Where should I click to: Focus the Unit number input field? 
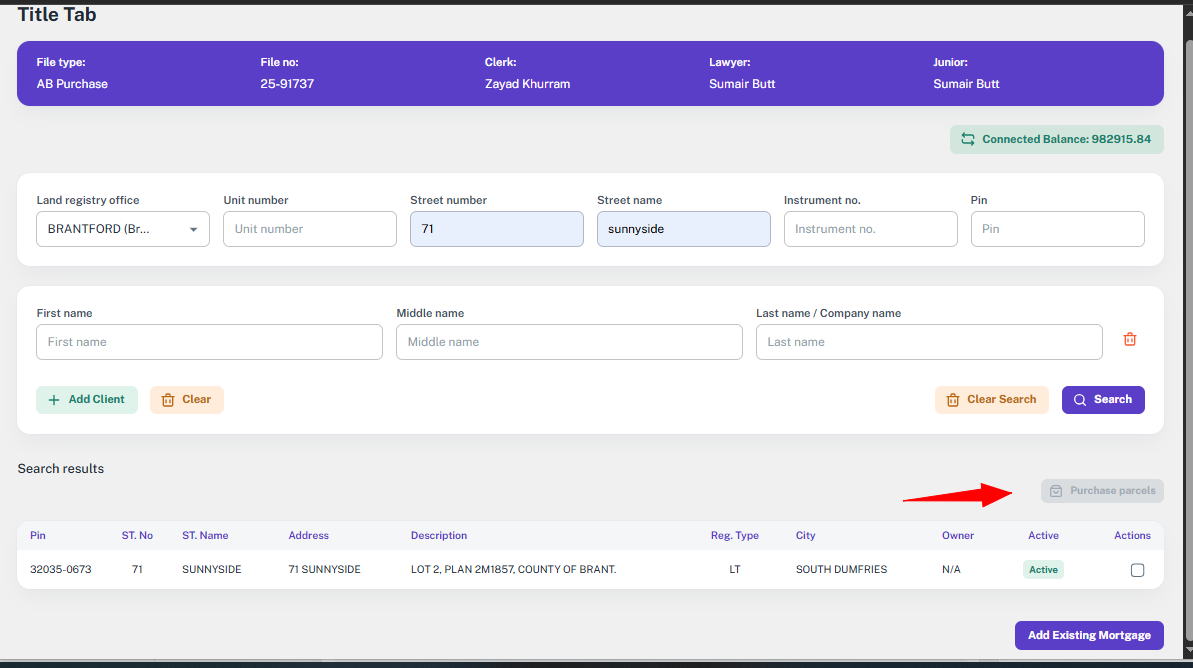click(309, 229)
